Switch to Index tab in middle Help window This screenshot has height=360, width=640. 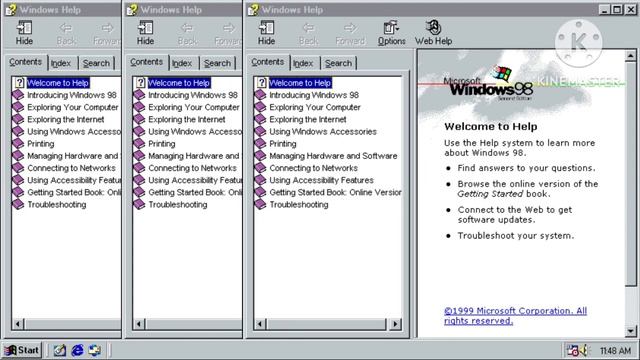[182, 63]
